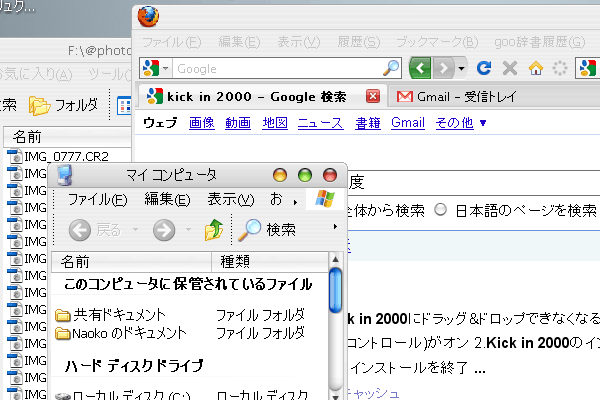Open Firefox 表示(V) menu
600x400 pixels.
pyautogui.click(x=298, y=42)
